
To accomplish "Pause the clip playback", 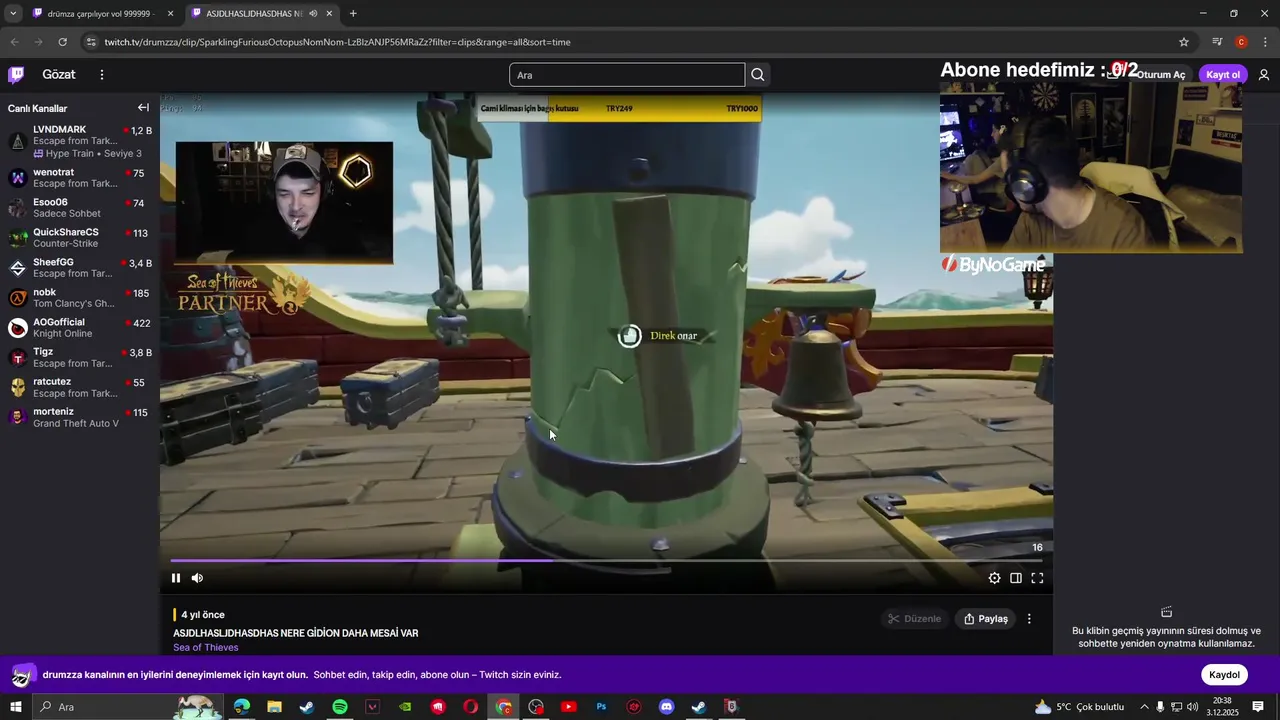I will pyautogui.click(x=176, y=578).
